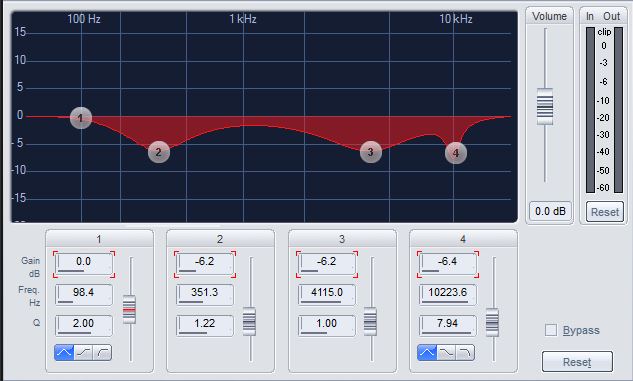
Task: Click the band 2 panel header
Action: point(220,239)
